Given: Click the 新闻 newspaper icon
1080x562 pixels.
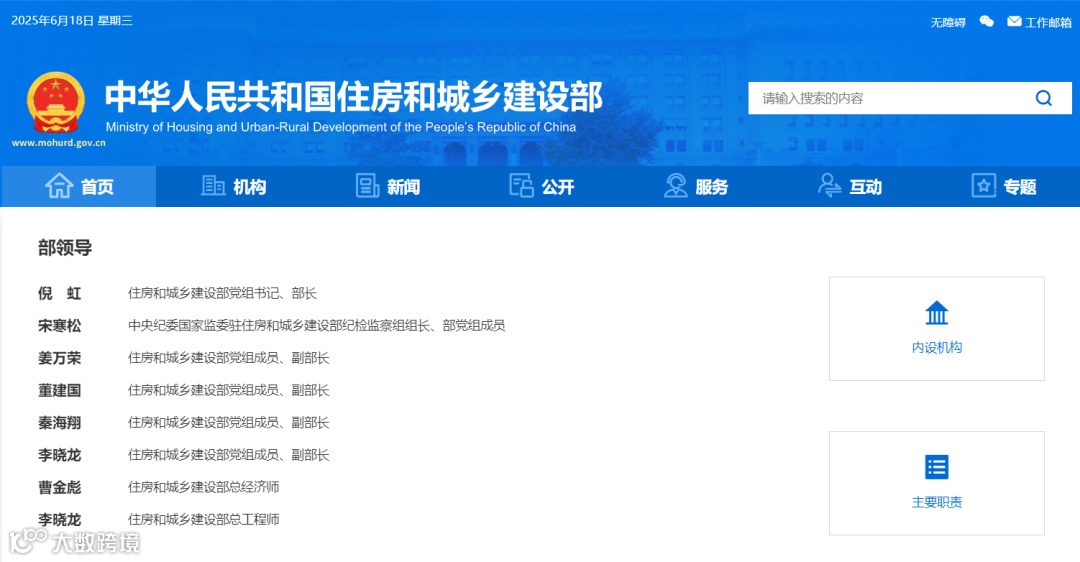Looking at the screenshot, I should (367, 186).
